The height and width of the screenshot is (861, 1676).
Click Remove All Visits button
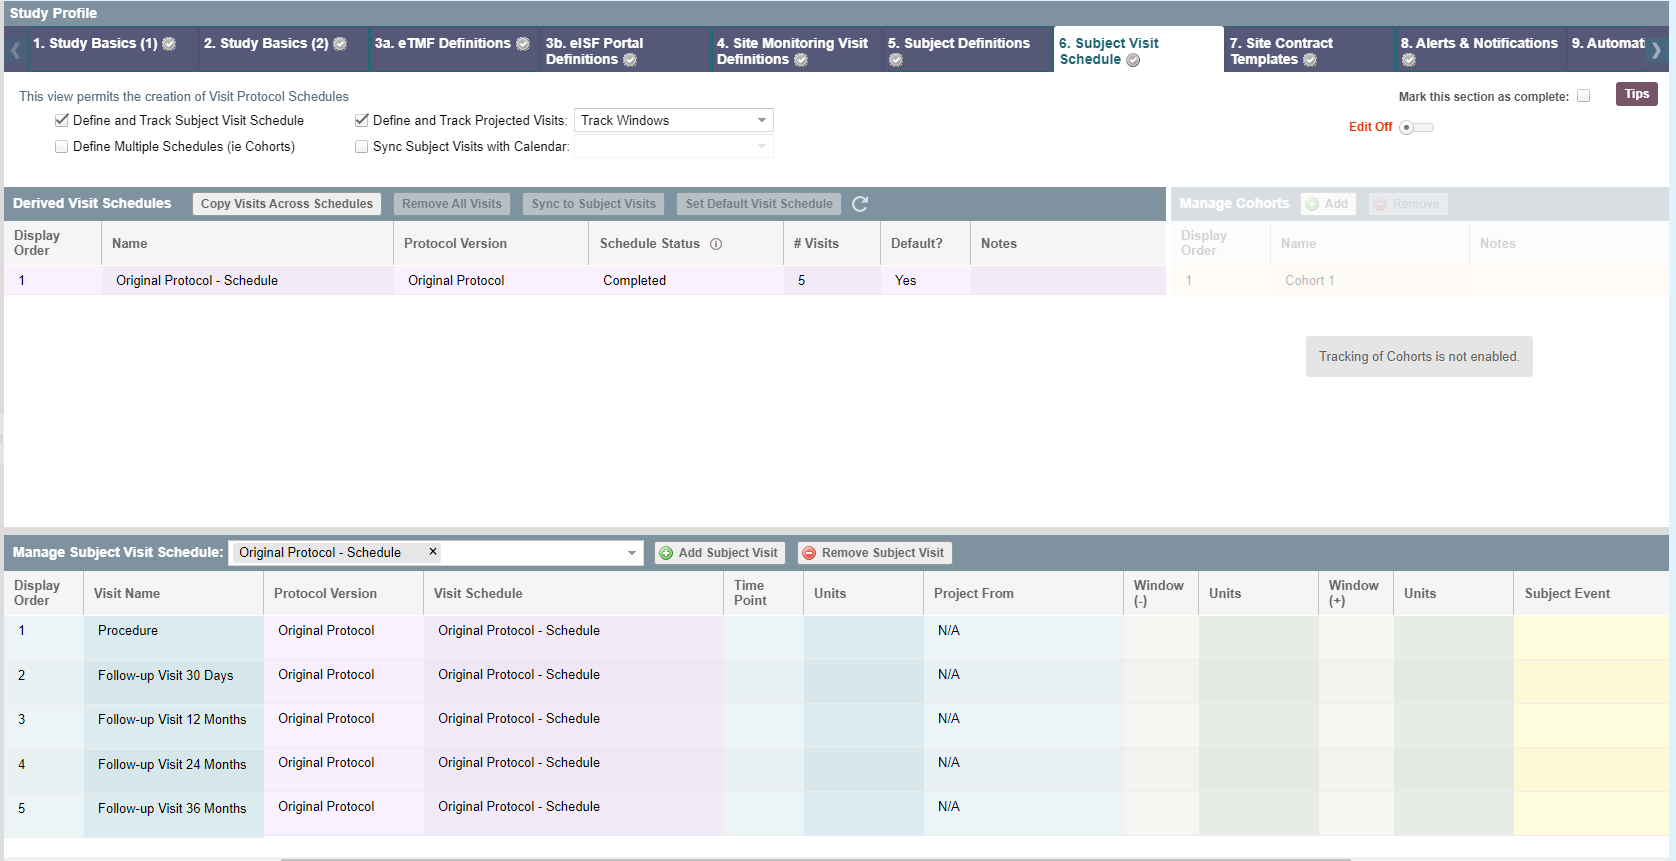[452, 204]
